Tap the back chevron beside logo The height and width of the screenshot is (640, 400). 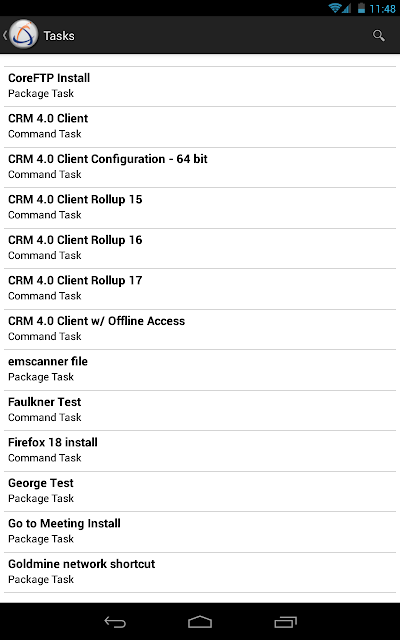5,35
